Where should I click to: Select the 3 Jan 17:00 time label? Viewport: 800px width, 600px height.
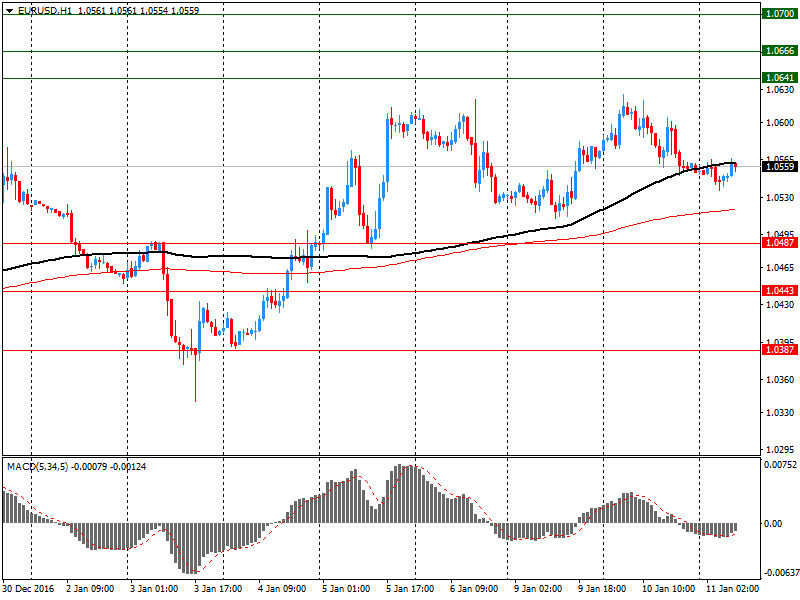pyautogui.click(x=218, y=589)
